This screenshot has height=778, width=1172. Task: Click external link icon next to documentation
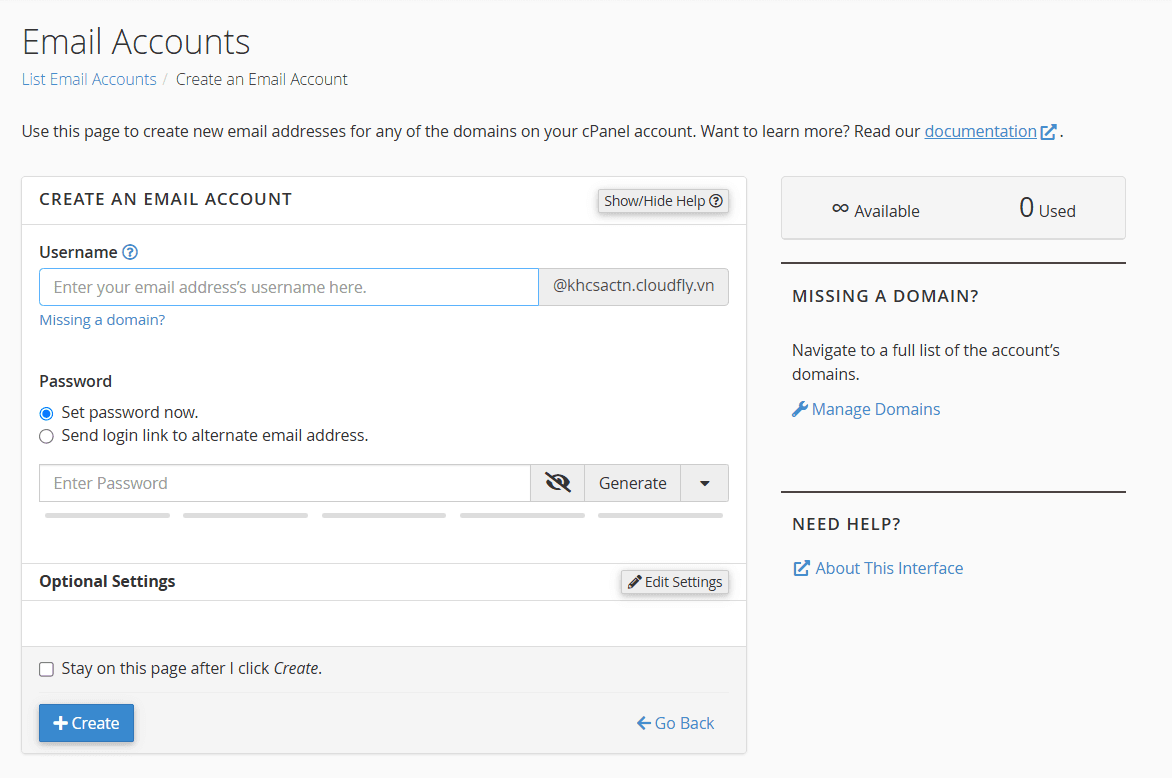(x=1048, y=132)
